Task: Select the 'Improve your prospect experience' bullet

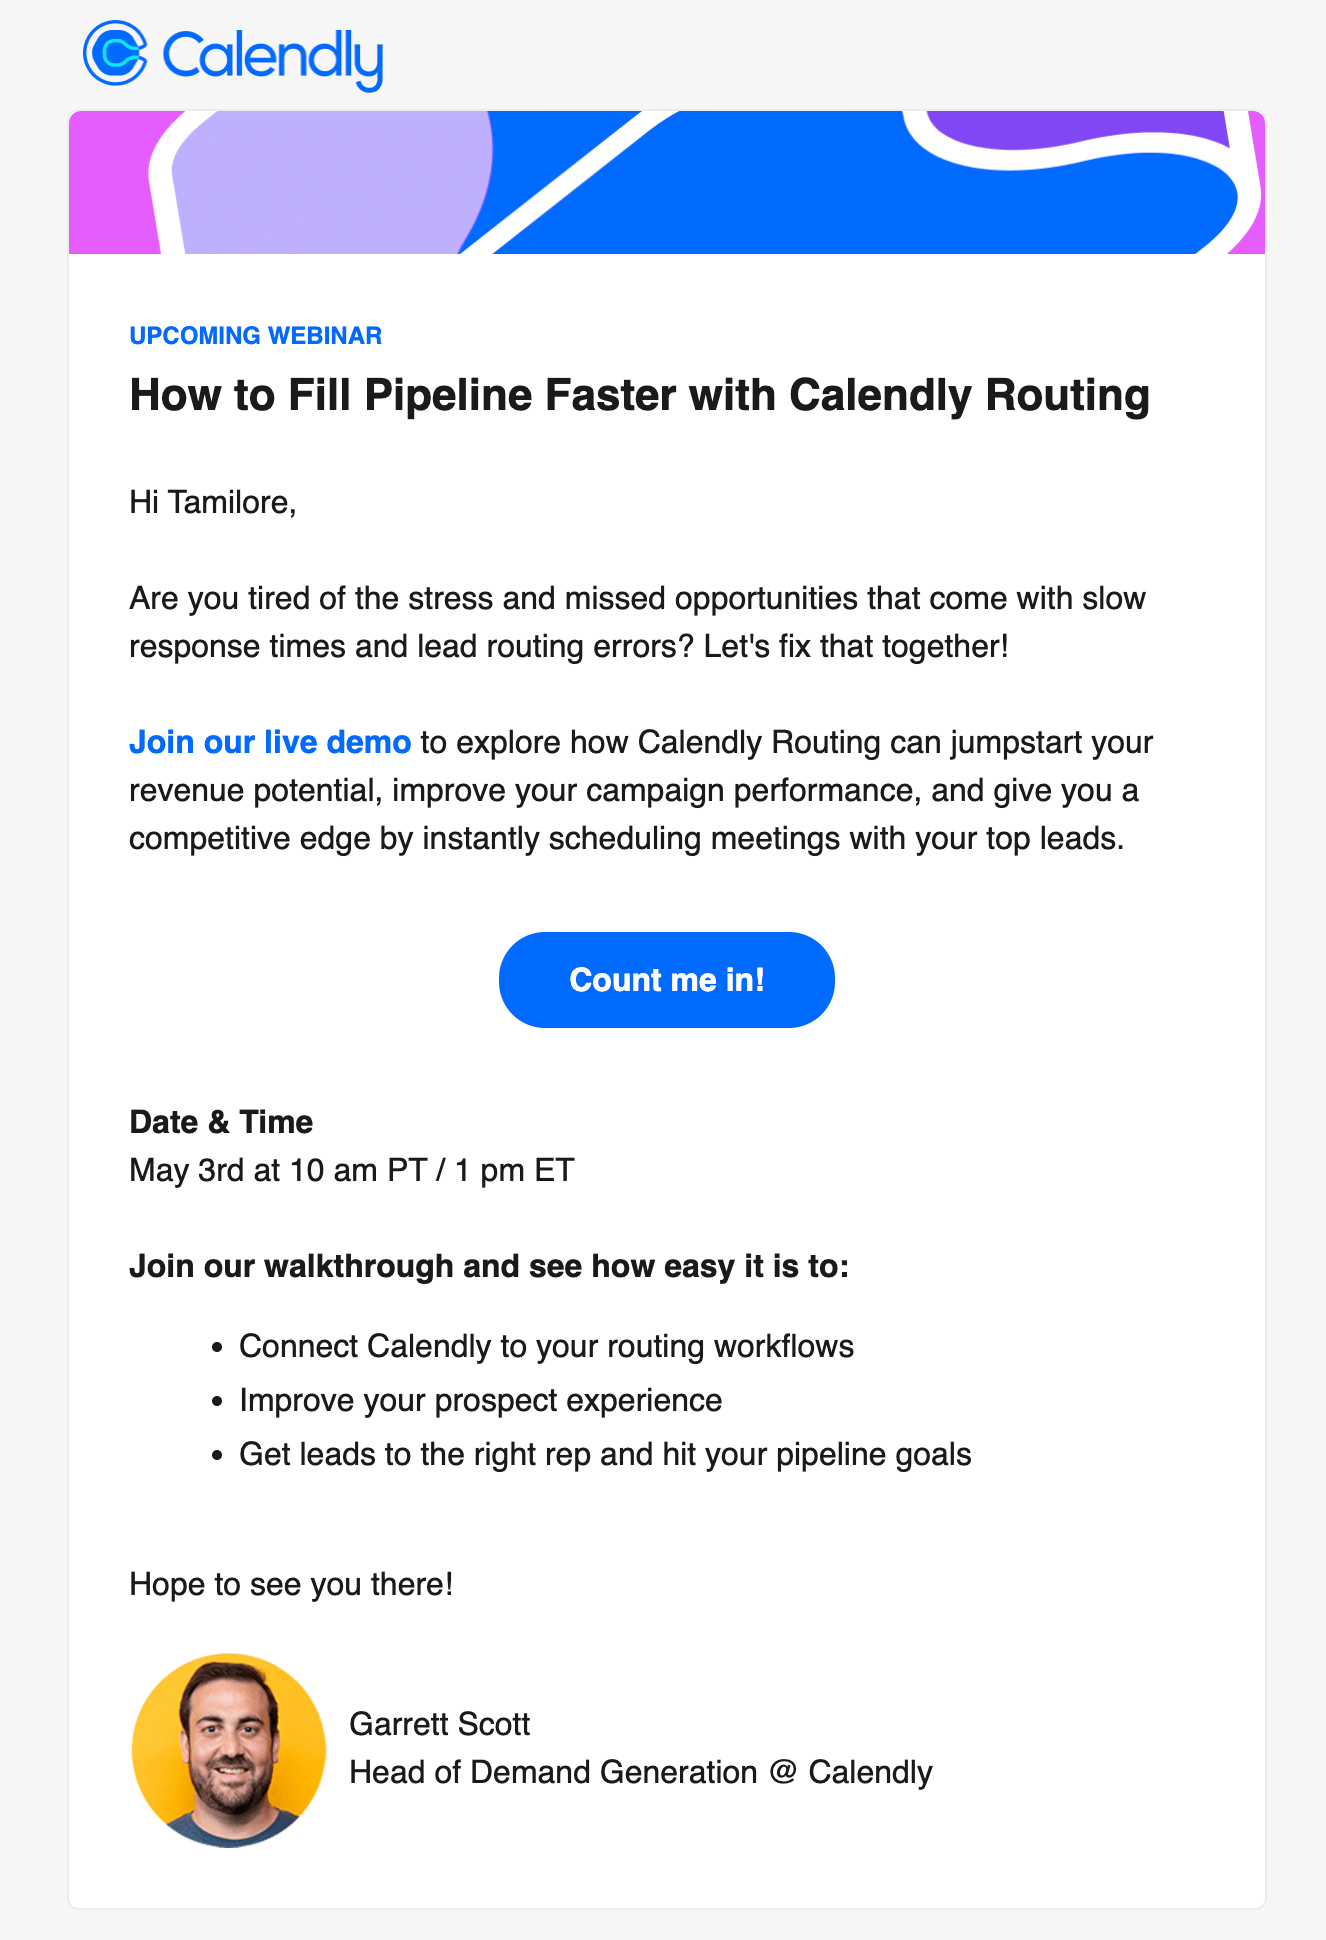Action: [x=480, y=1400]
